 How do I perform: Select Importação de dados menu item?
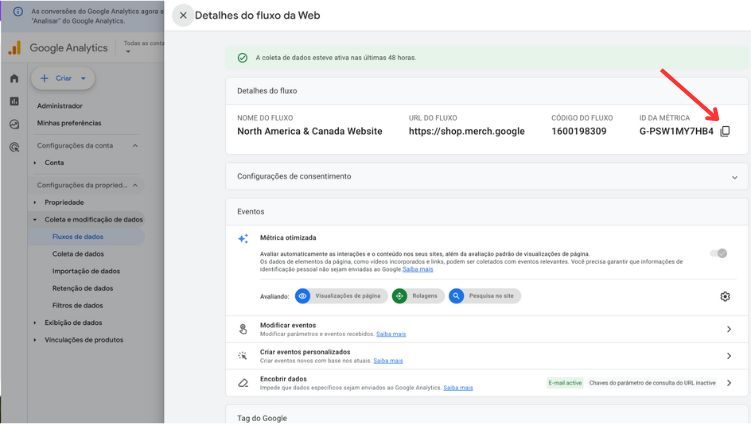(86, 271)
